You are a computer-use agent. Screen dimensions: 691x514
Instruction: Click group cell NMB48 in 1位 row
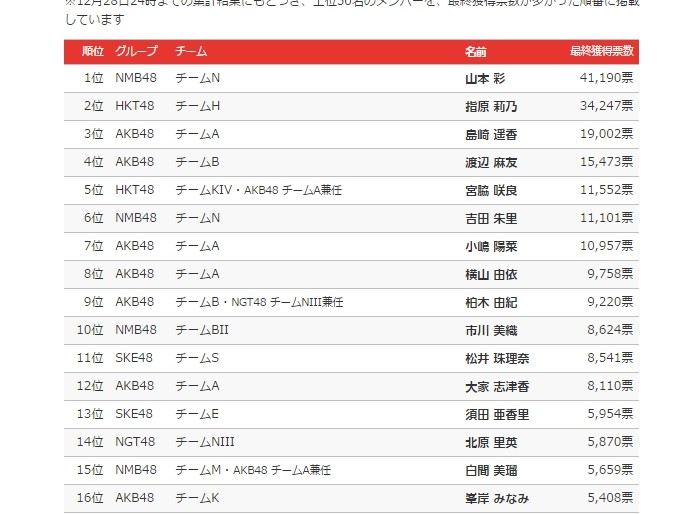pyautogui.click(x=136, y=78)
